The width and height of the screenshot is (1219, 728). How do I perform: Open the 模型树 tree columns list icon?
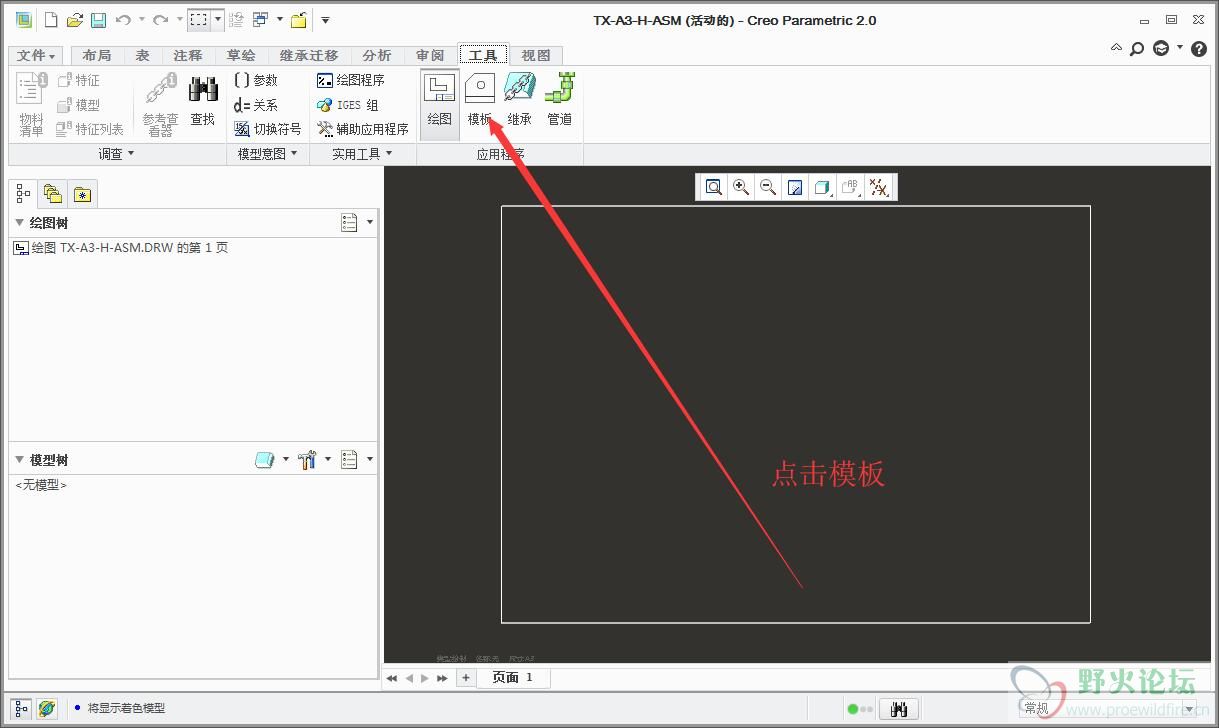click(x=349, y=460)
